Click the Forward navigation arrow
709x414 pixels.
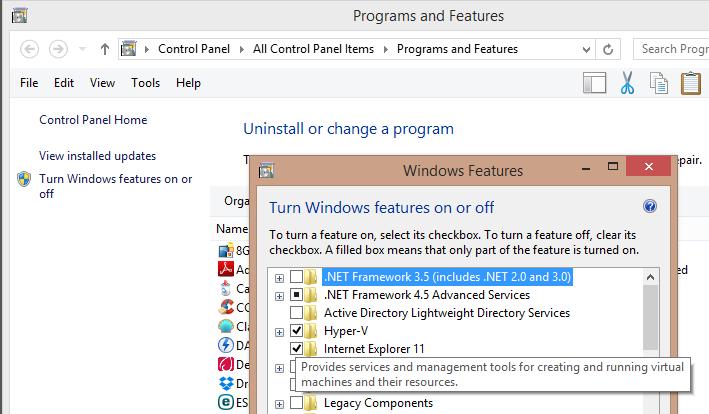click(x=58, y=49)
